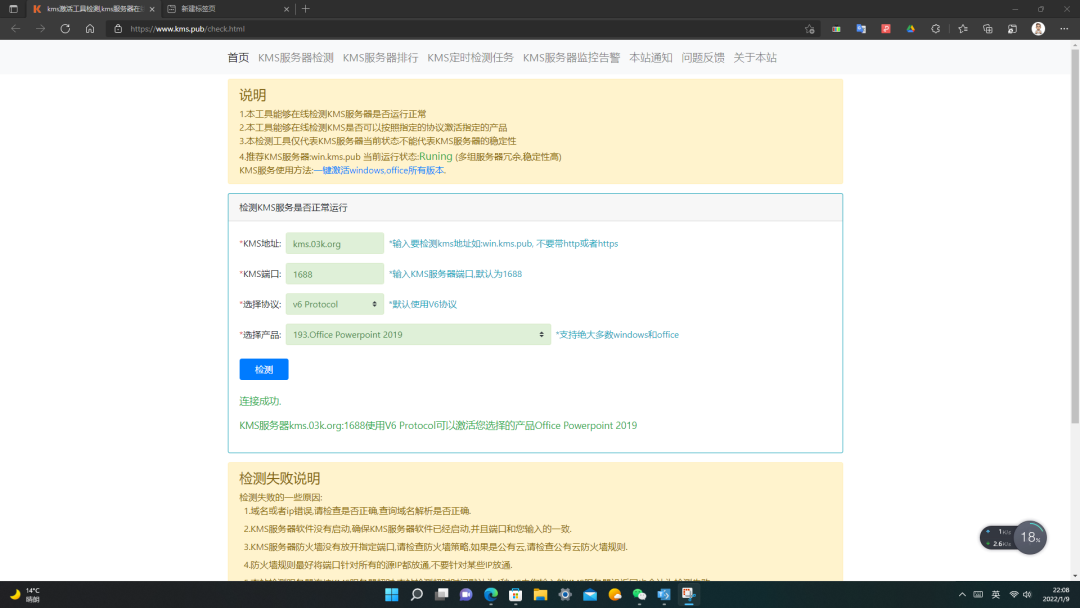1080x608 pixels.
Task: Expand the hidden system tray icons
Action: point(961,596)
